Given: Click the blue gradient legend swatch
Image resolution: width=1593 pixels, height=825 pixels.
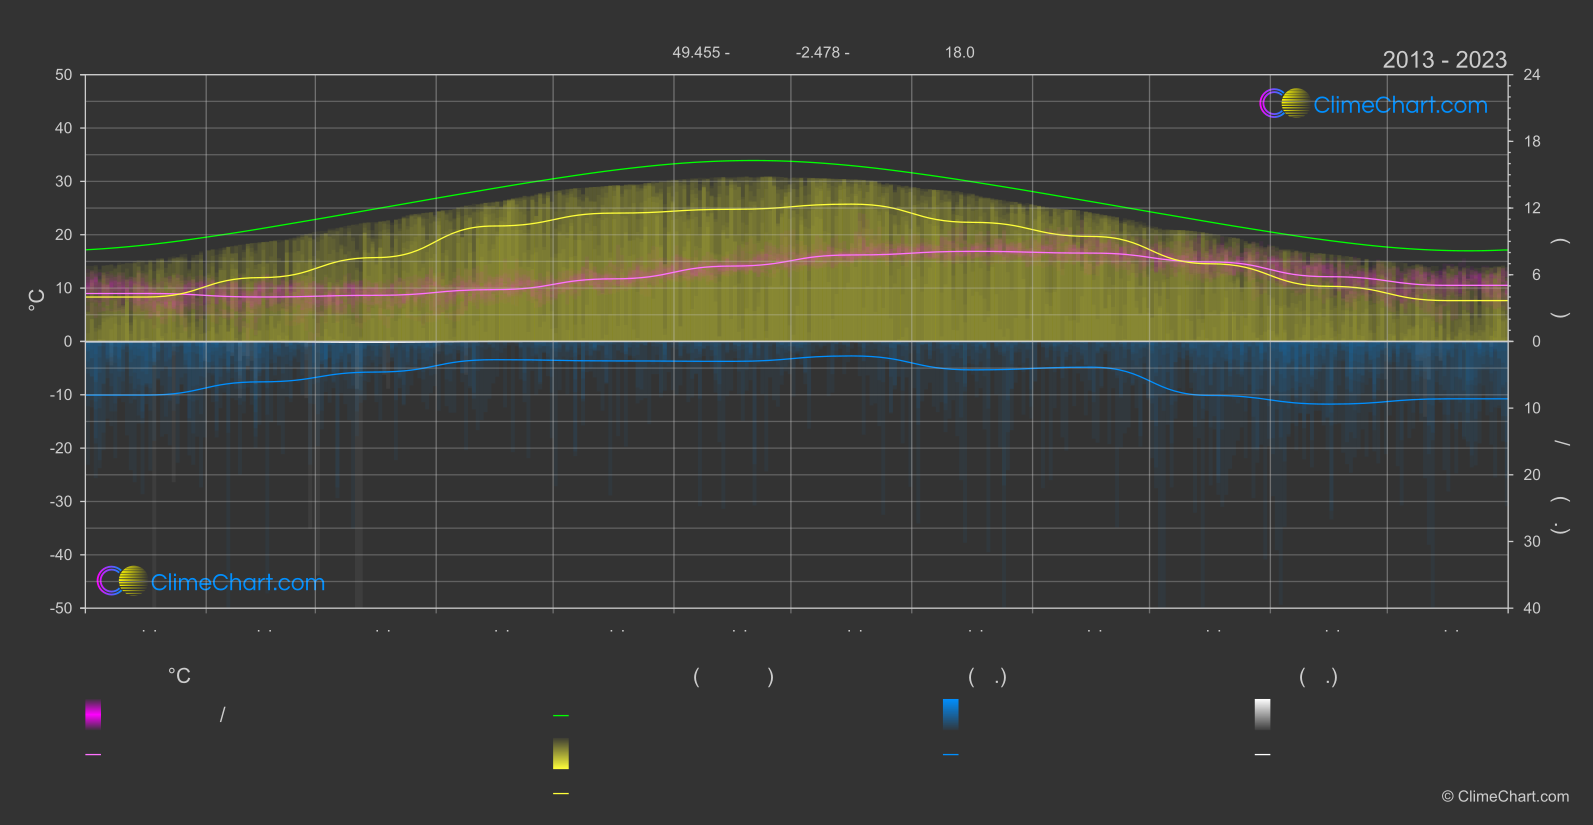Looking at the screenshot, I should [x=950, y=714].
